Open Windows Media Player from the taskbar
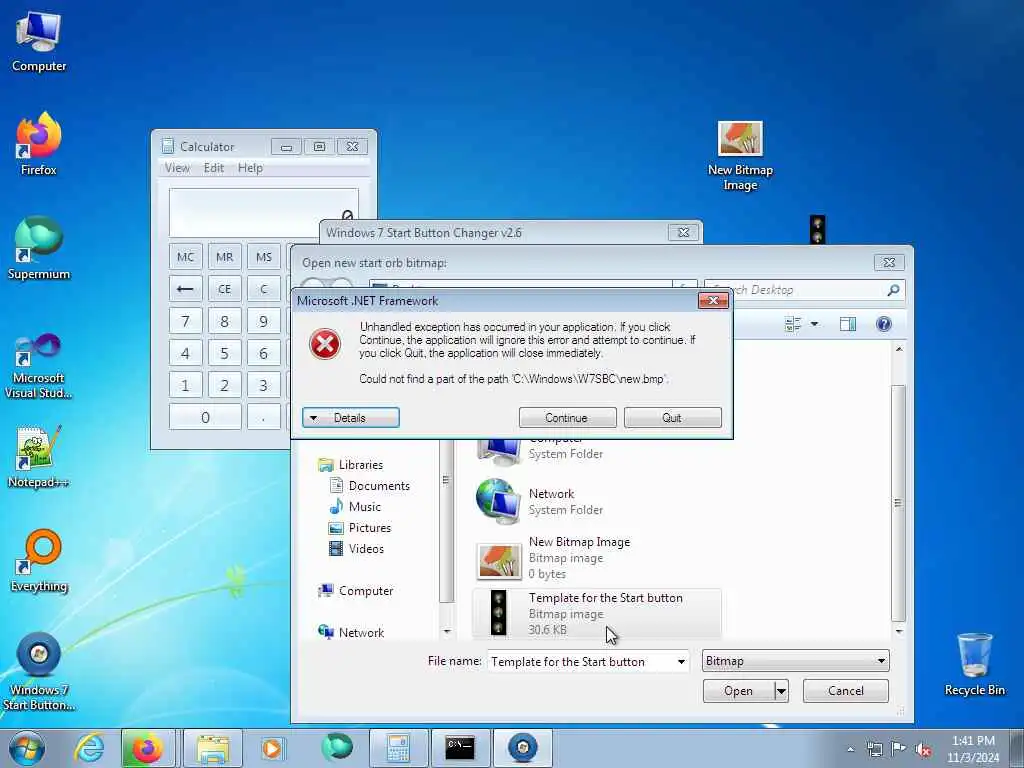 [272, 748]
